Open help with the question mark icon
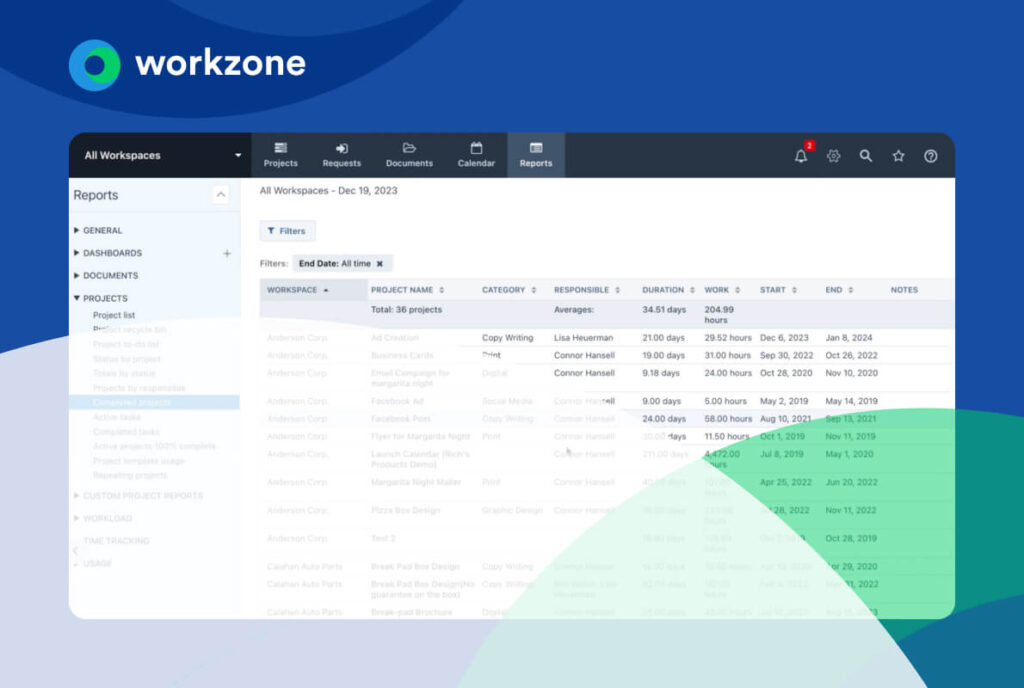The width and height of the screenshot is (1024, 688). coord(931,156)
